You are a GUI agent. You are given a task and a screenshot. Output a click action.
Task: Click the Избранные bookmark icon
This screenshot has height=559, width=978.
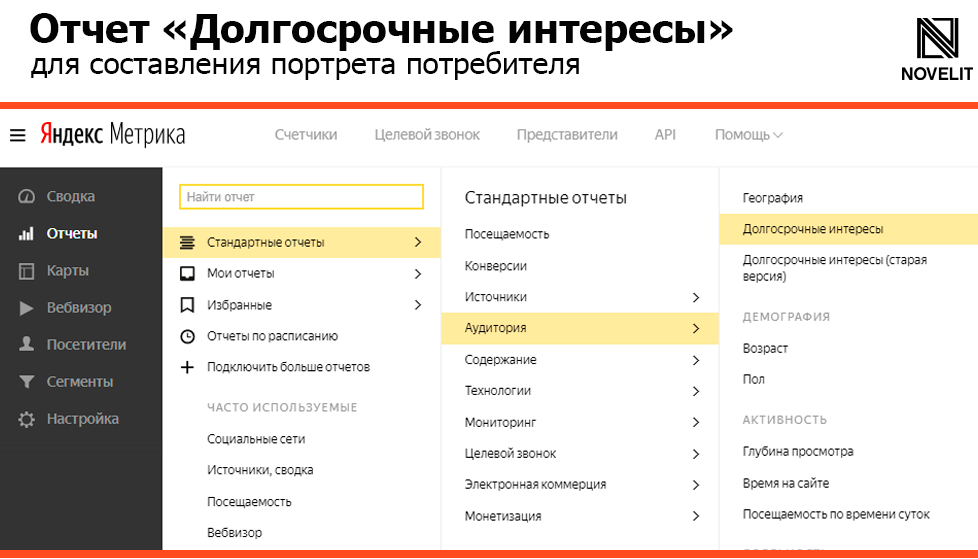(187, 304)
